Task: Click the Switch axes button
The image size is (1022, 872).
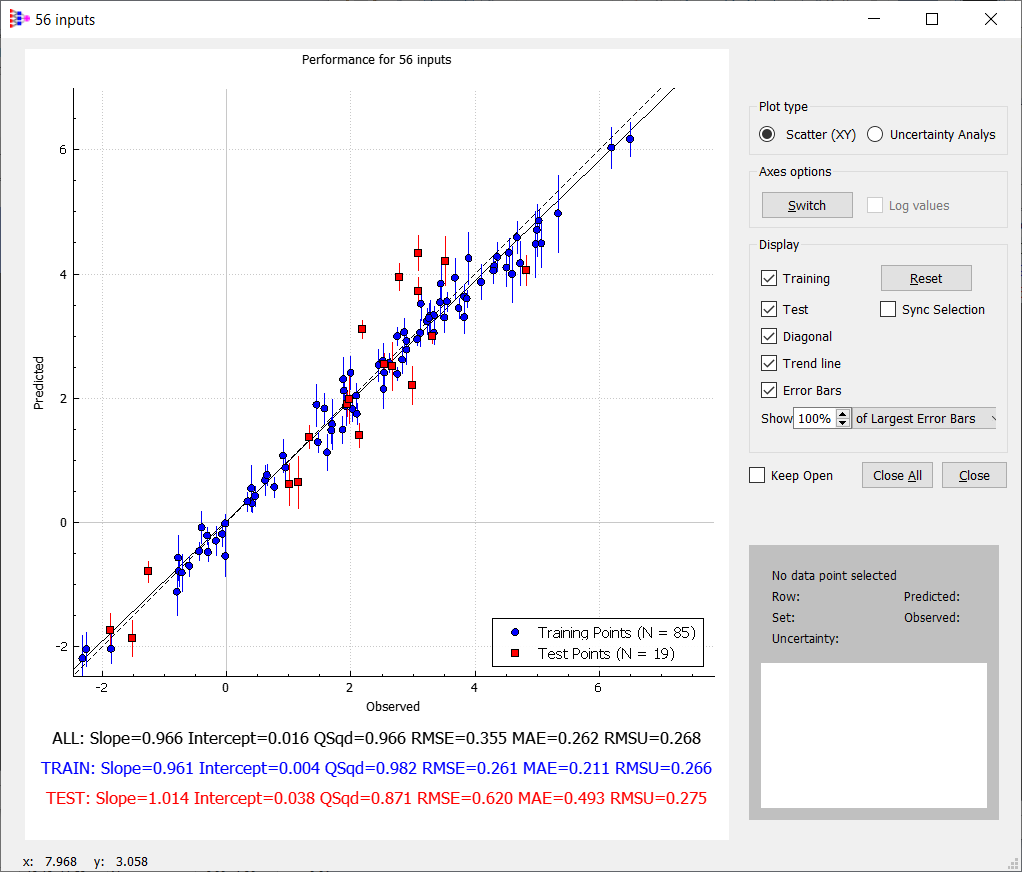Action: (807, 205)
